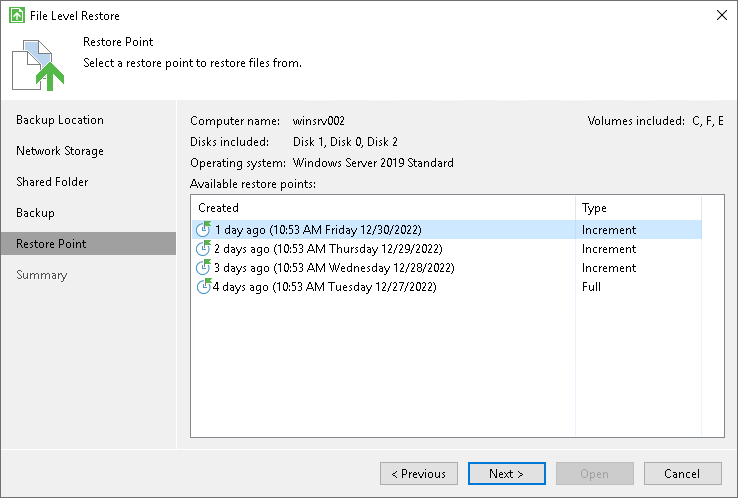This screenshot has width=738, height=498.
Task: Click the full backup icon for 12/27/2022
Action: pyautogui.click(x=203, y=286)
